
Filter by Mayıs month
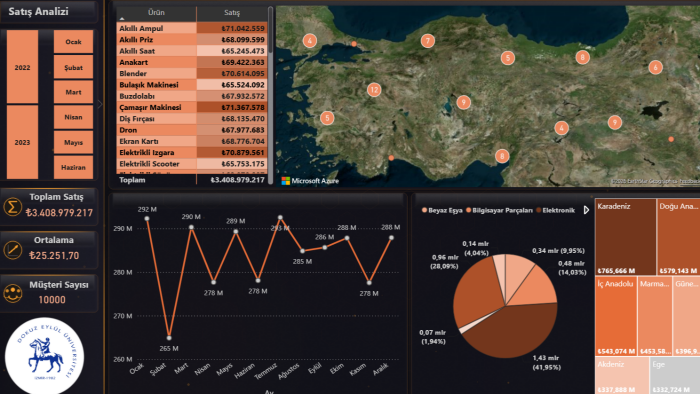[x=73, y=142]
